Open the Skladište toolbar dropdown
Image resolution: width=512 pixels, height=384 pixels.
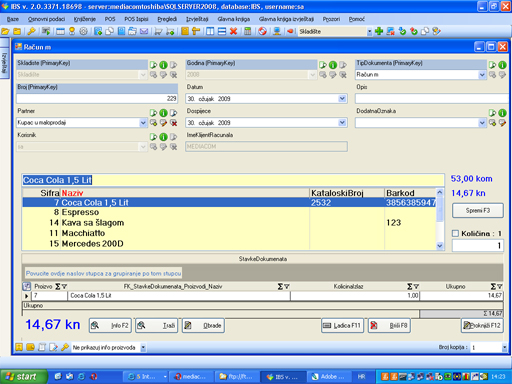[369, 32]
